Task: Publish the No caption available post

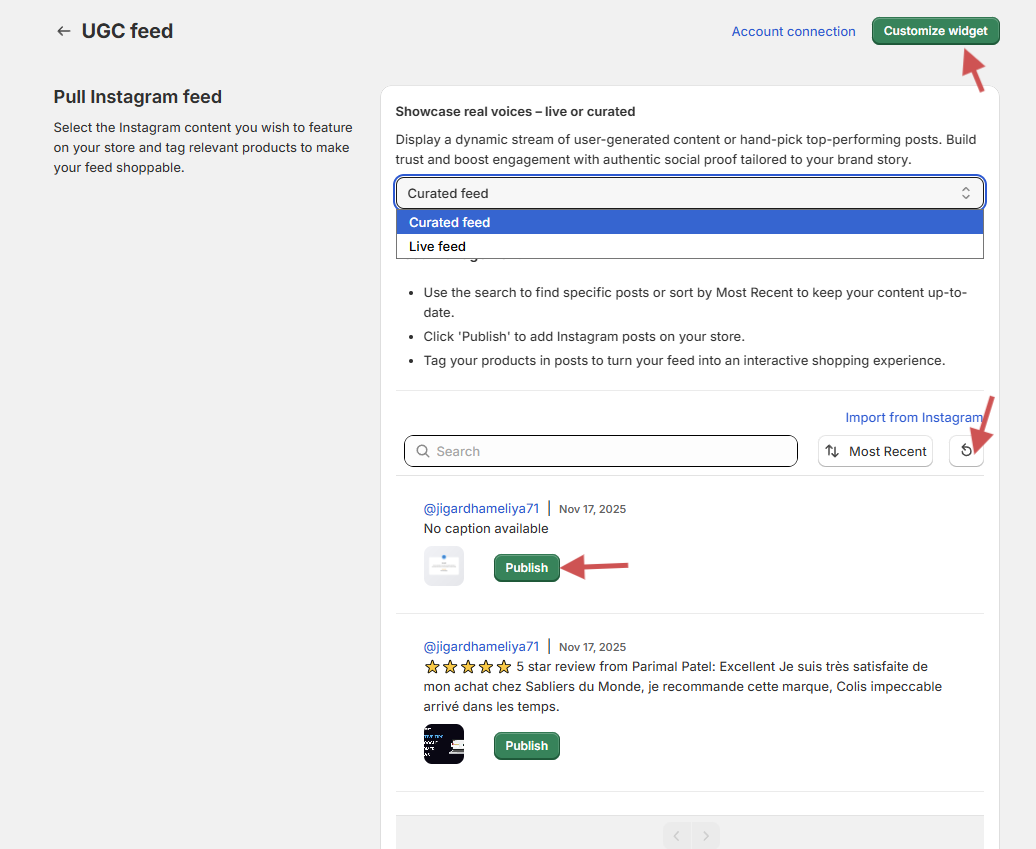Action: pyautogui.click(x=527, y=568)
